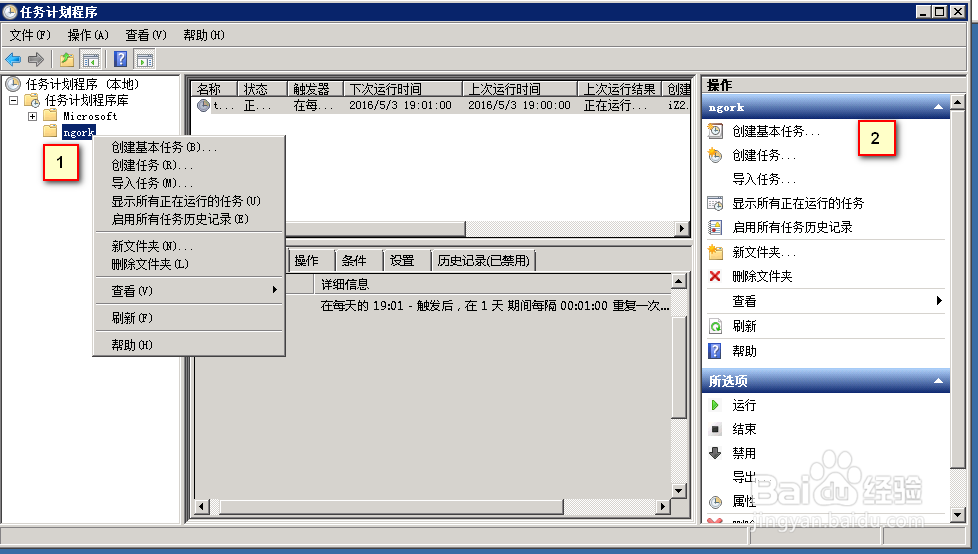Sort by 触发器 column header

[315, 89]
